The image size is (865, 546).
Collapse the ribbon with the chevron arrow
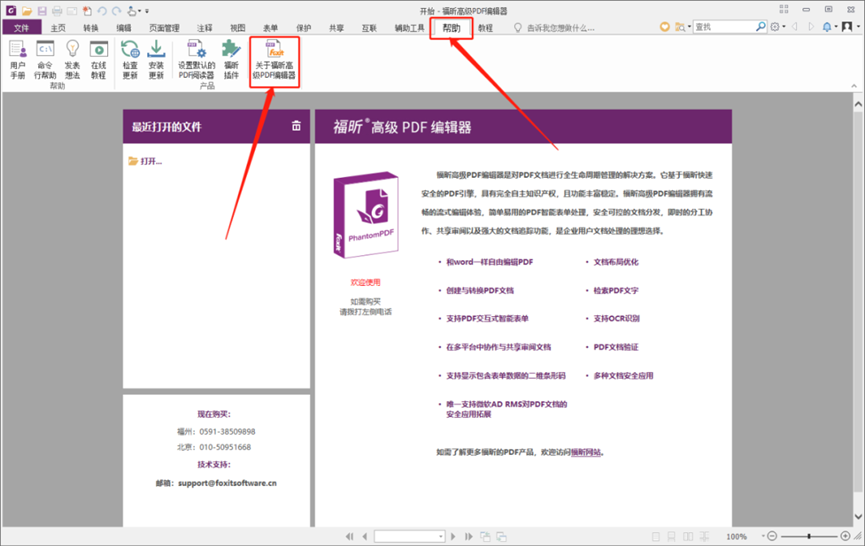tap(854, 86)
